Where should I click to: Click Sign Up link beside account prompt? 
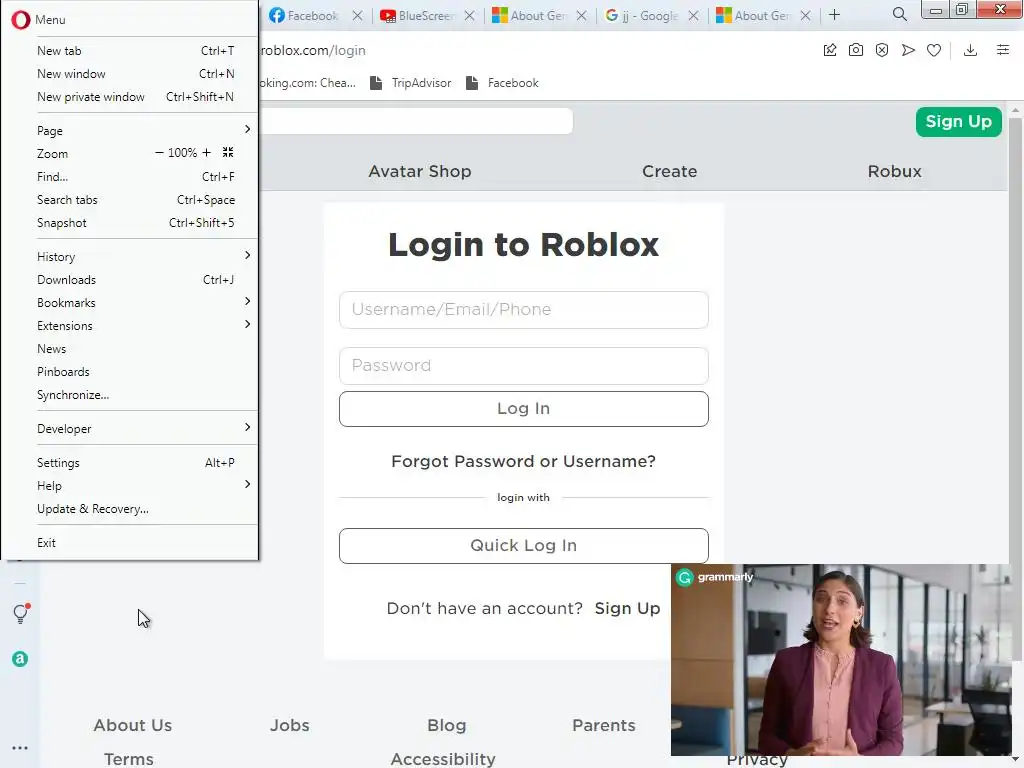pos(627,608)
